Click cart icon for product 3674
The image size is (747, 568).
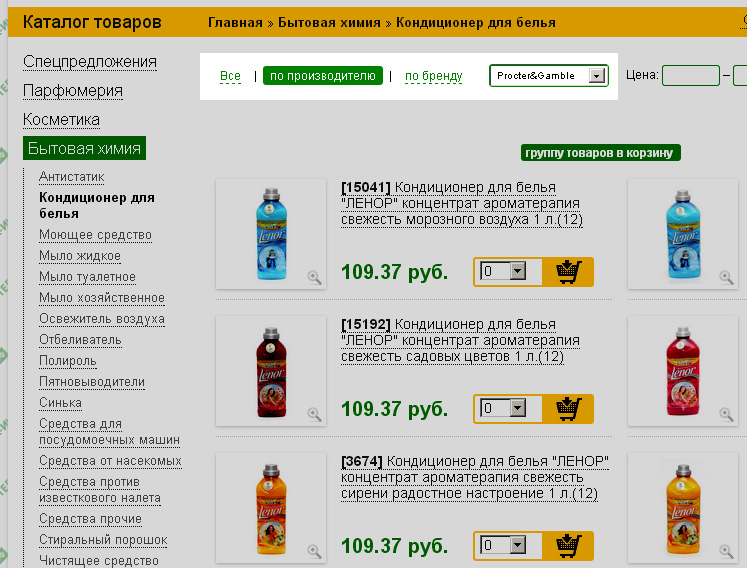568,545
